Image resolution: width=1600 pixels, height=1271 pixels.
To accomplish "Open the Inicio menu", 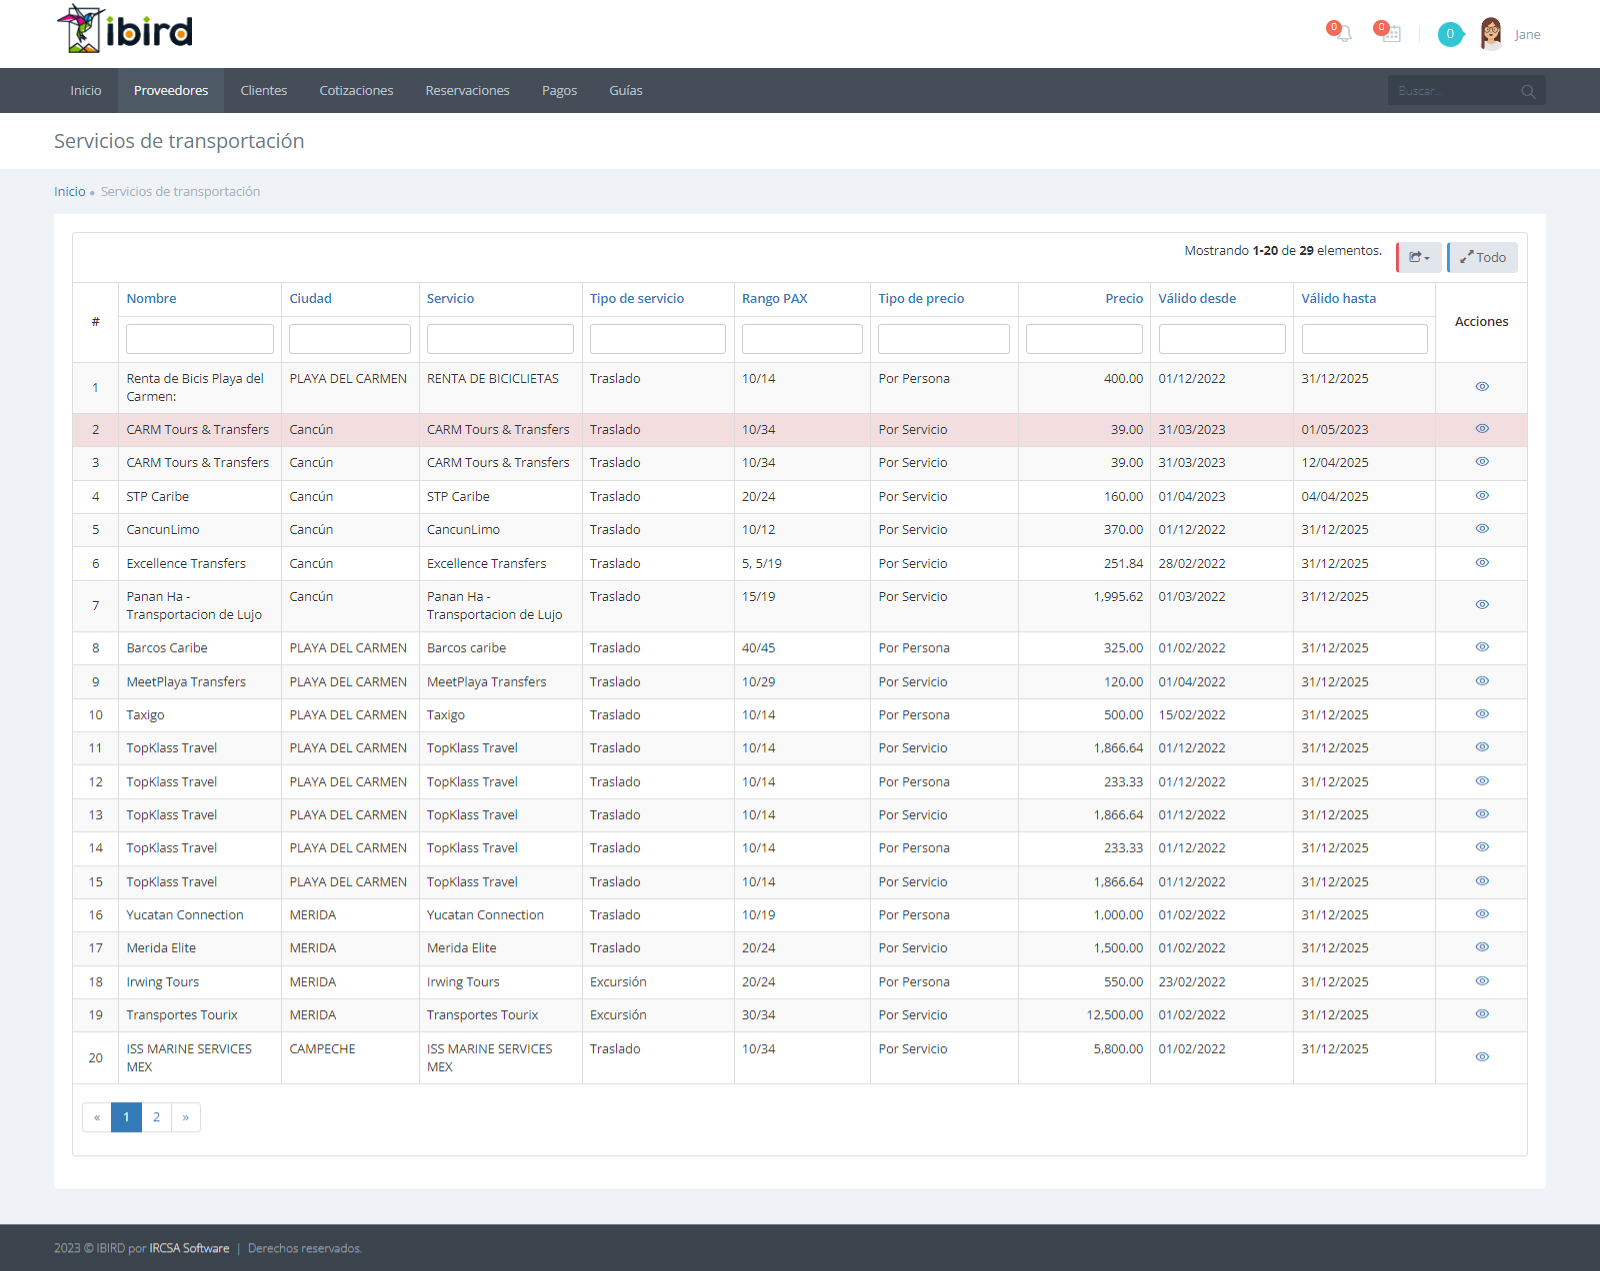I will [x=86, y=90].
